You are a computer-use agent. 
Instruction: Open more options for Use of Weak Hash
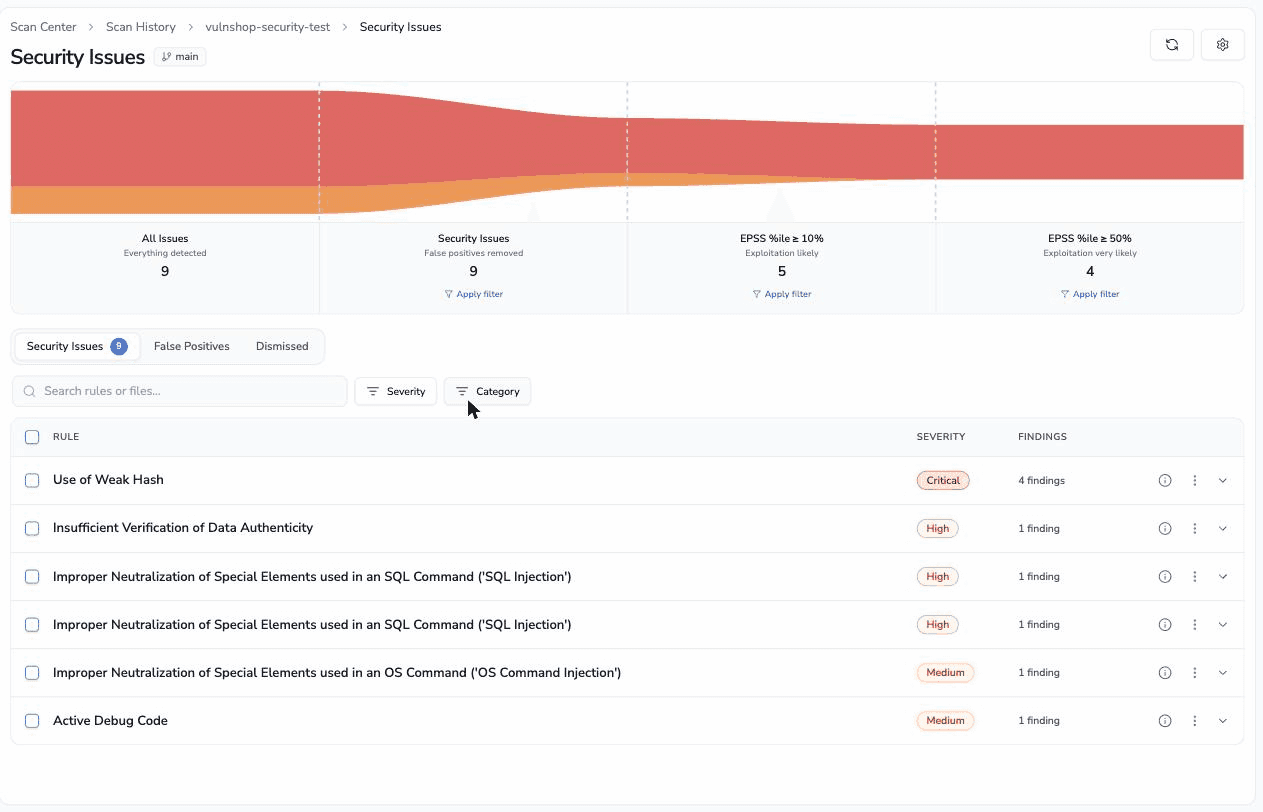[1195, 481]
